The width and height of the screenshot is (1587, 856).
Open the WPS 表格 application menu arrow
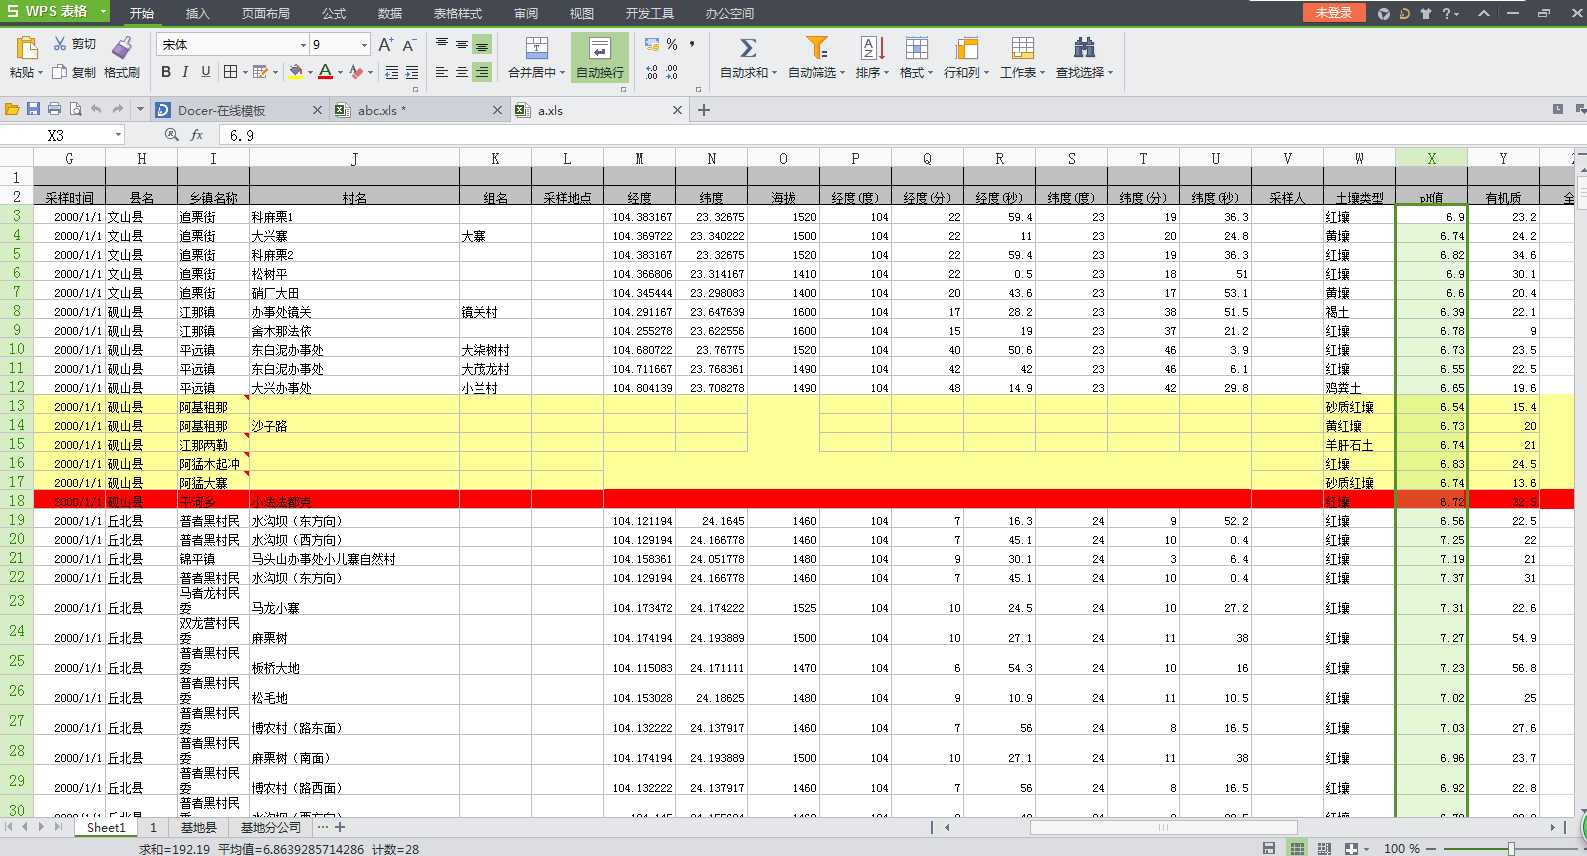click(x=103, y=11)
